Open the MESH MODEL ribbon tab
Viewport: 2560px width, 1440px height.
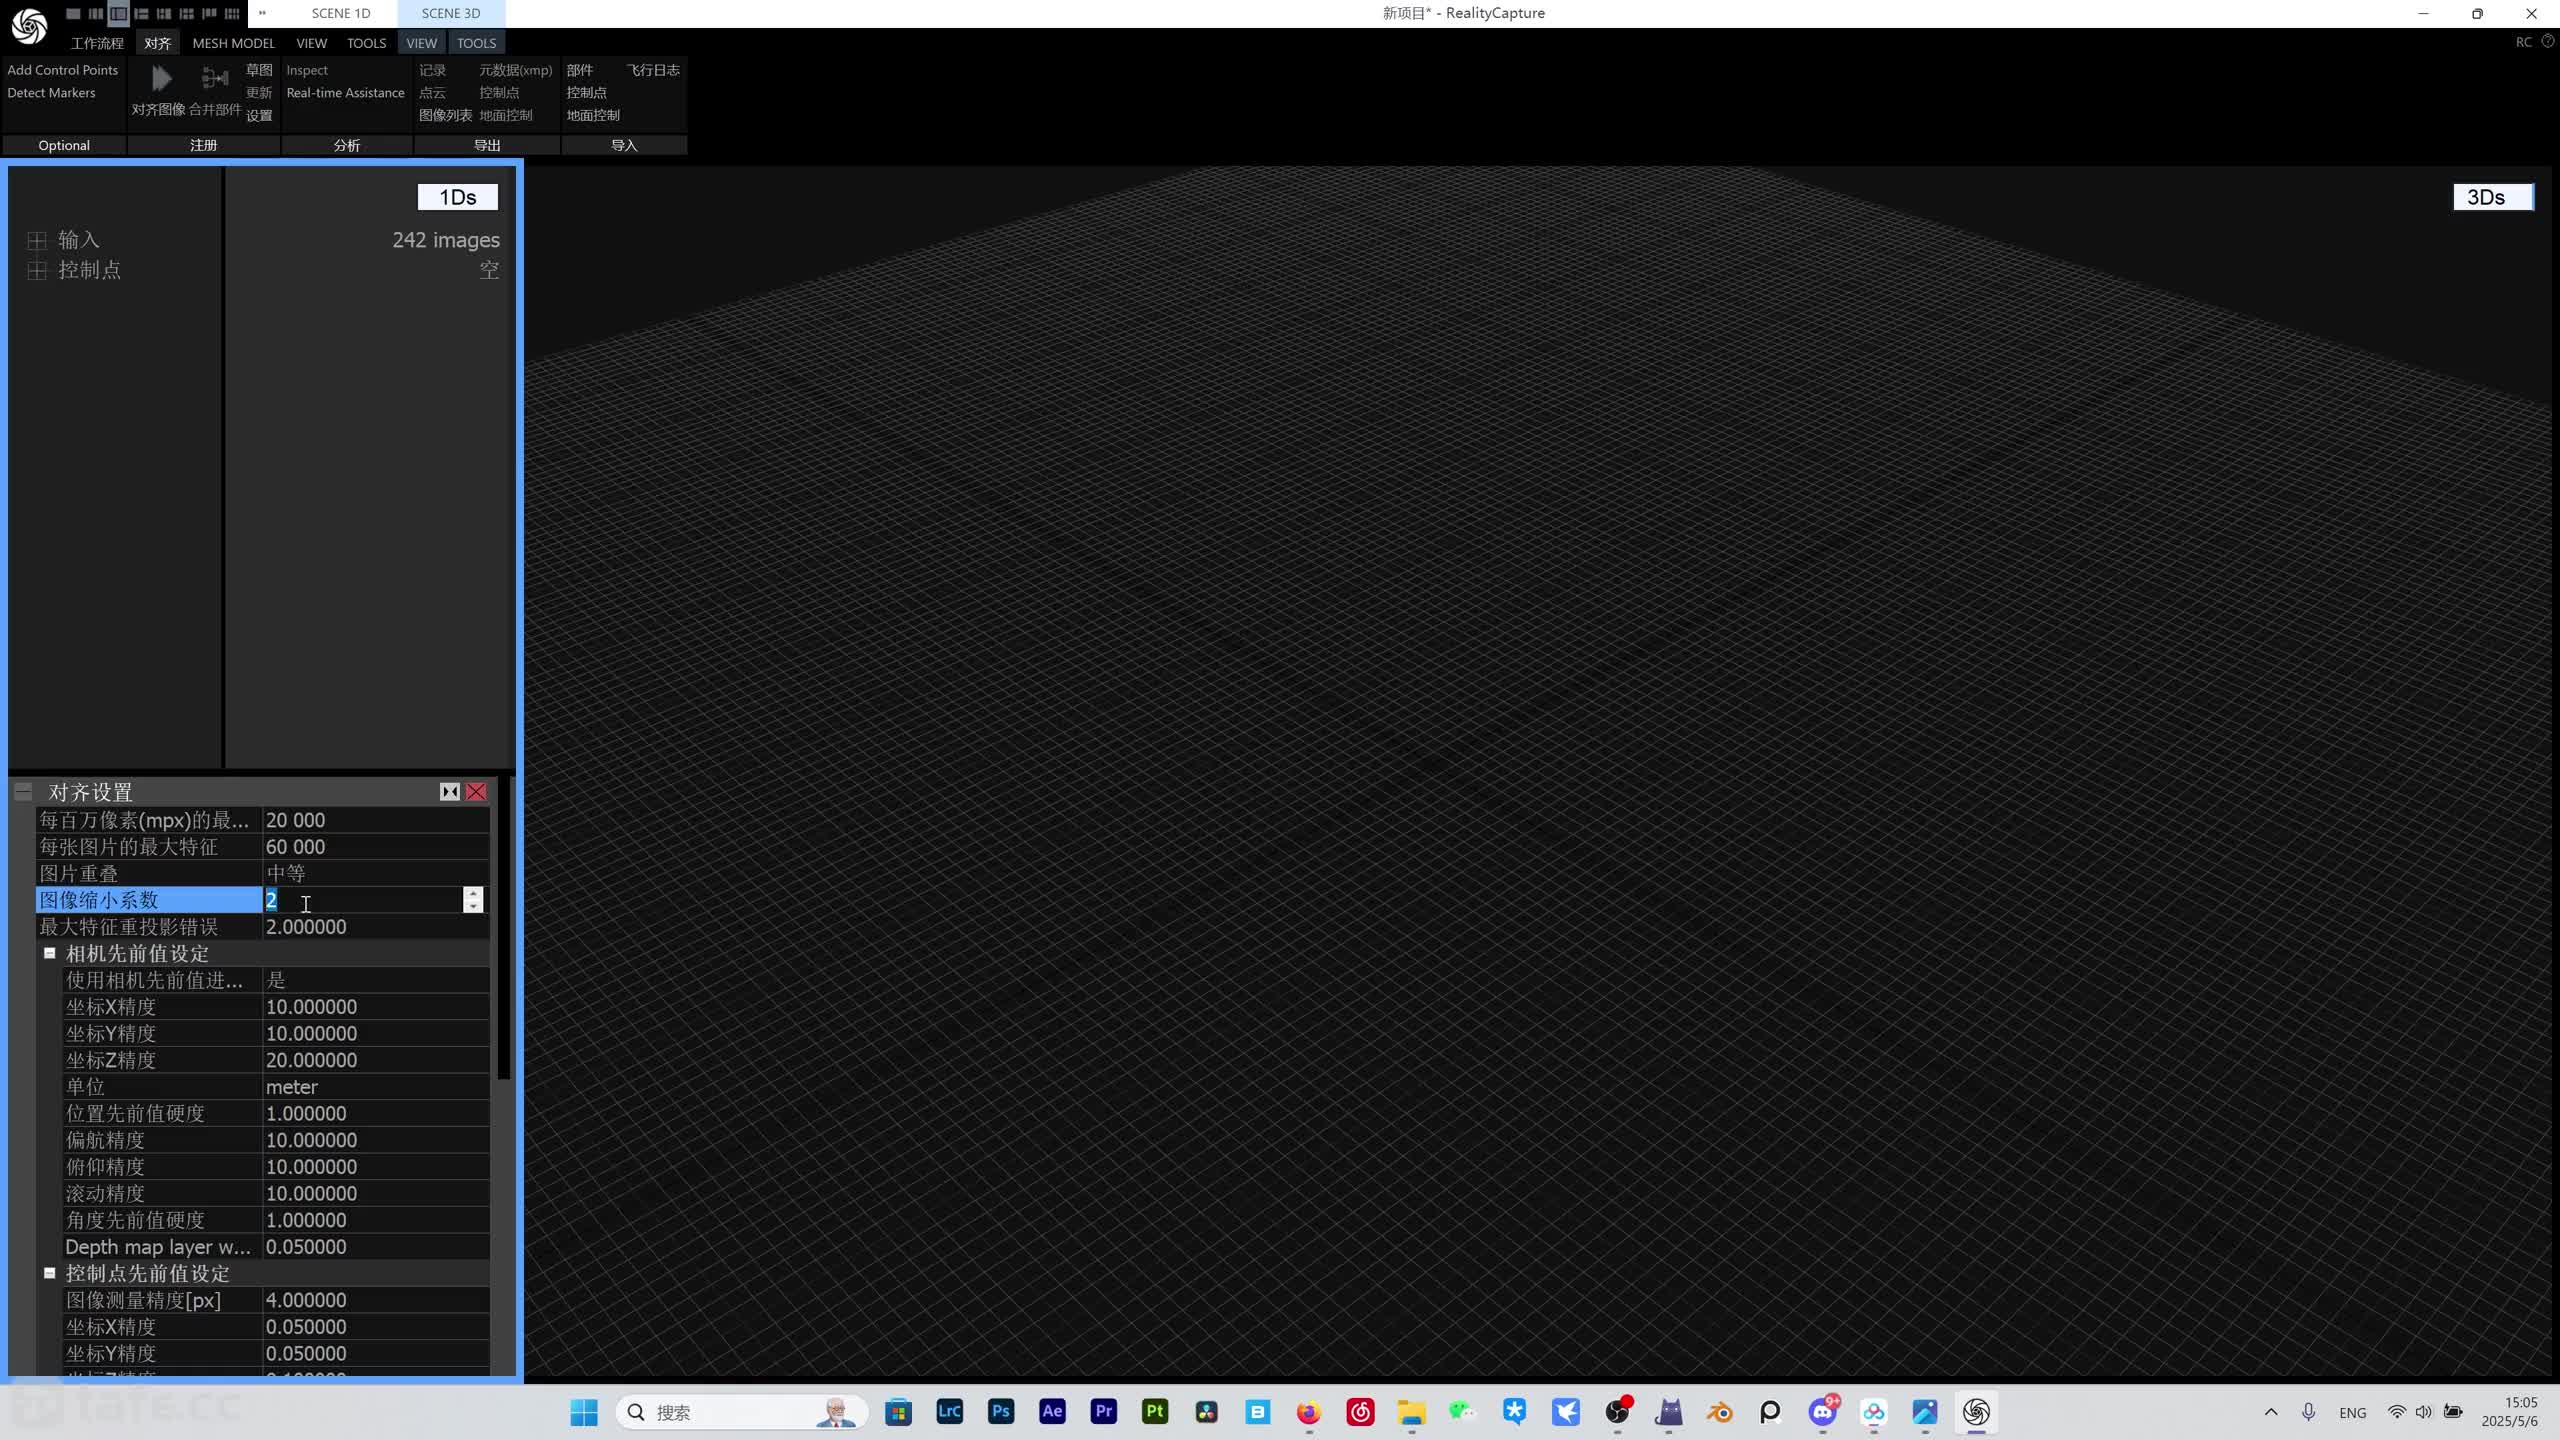click(x=233, y=43)
